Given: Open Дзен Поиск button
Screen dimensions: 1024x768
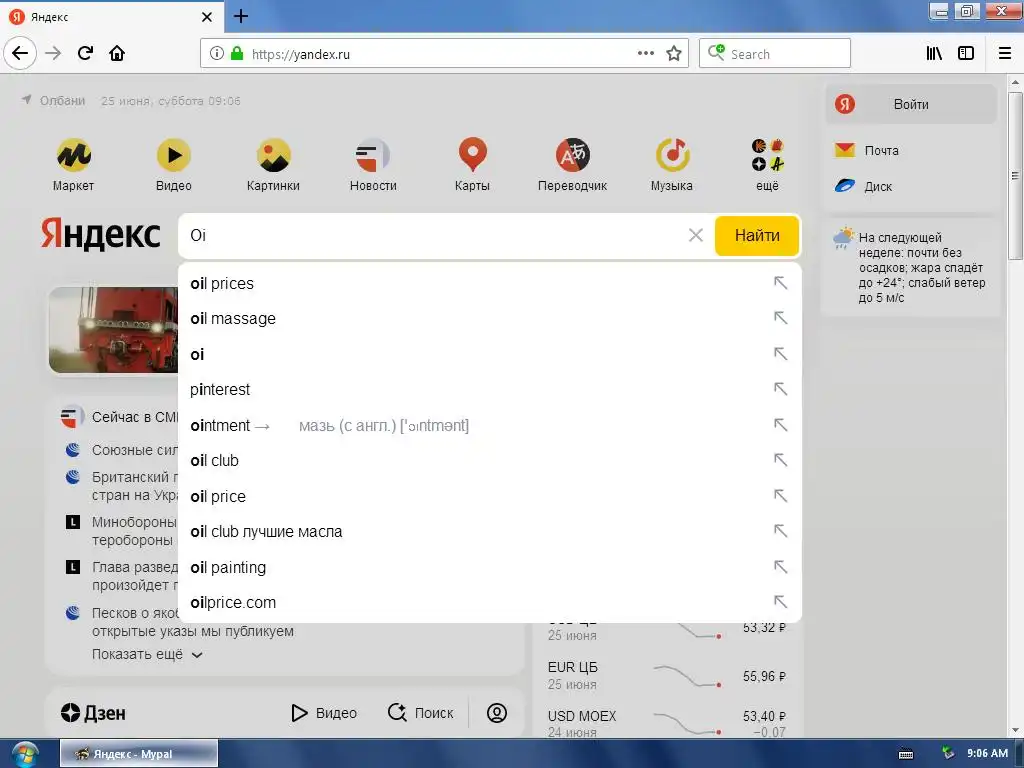Looking at the screenshot, I should [x=421, y=713].
